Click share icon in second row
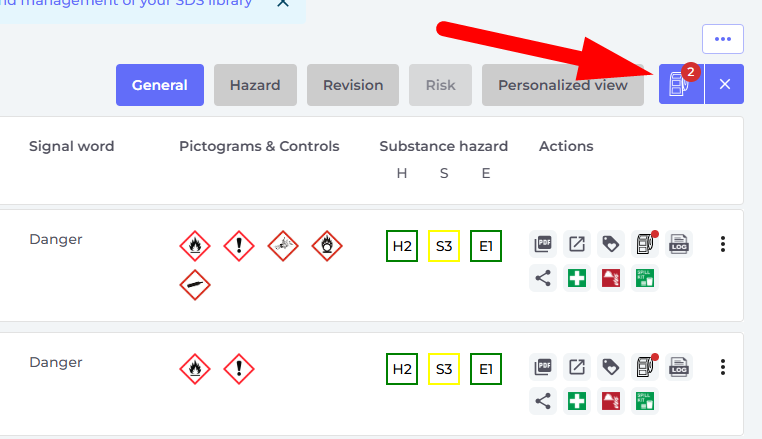Image resolution: width=762 pixels, height=439 pixels. click(543, 401)
